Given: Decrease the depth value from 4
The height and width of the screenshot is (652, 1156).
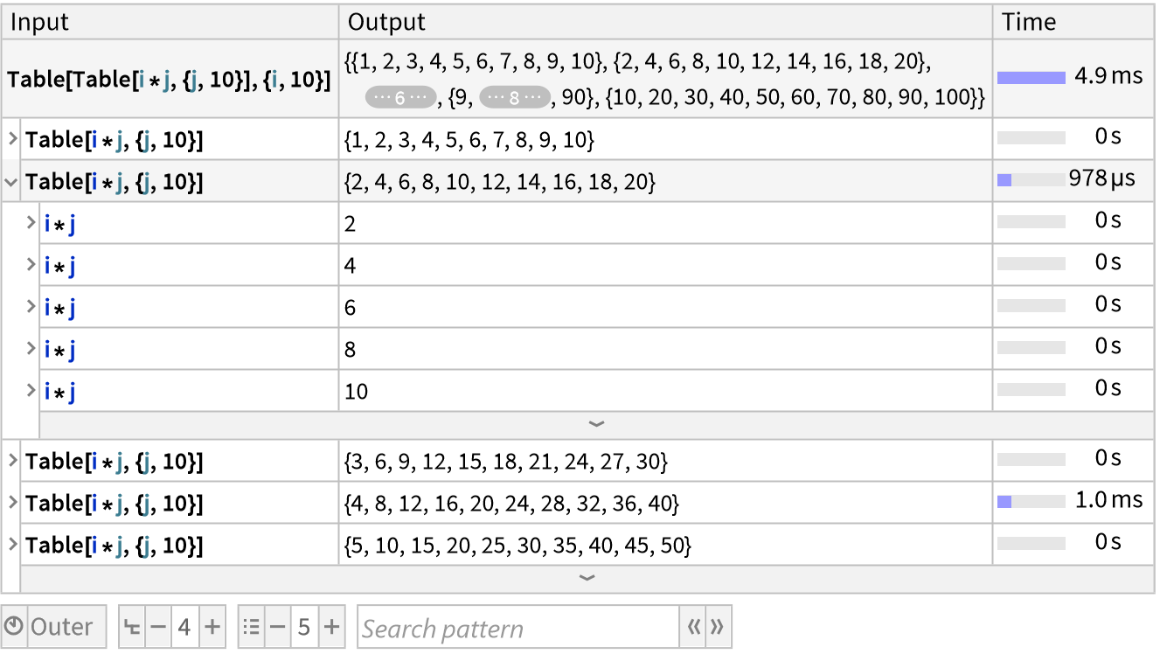Looking at the screenshot, I should coord(158,628).
